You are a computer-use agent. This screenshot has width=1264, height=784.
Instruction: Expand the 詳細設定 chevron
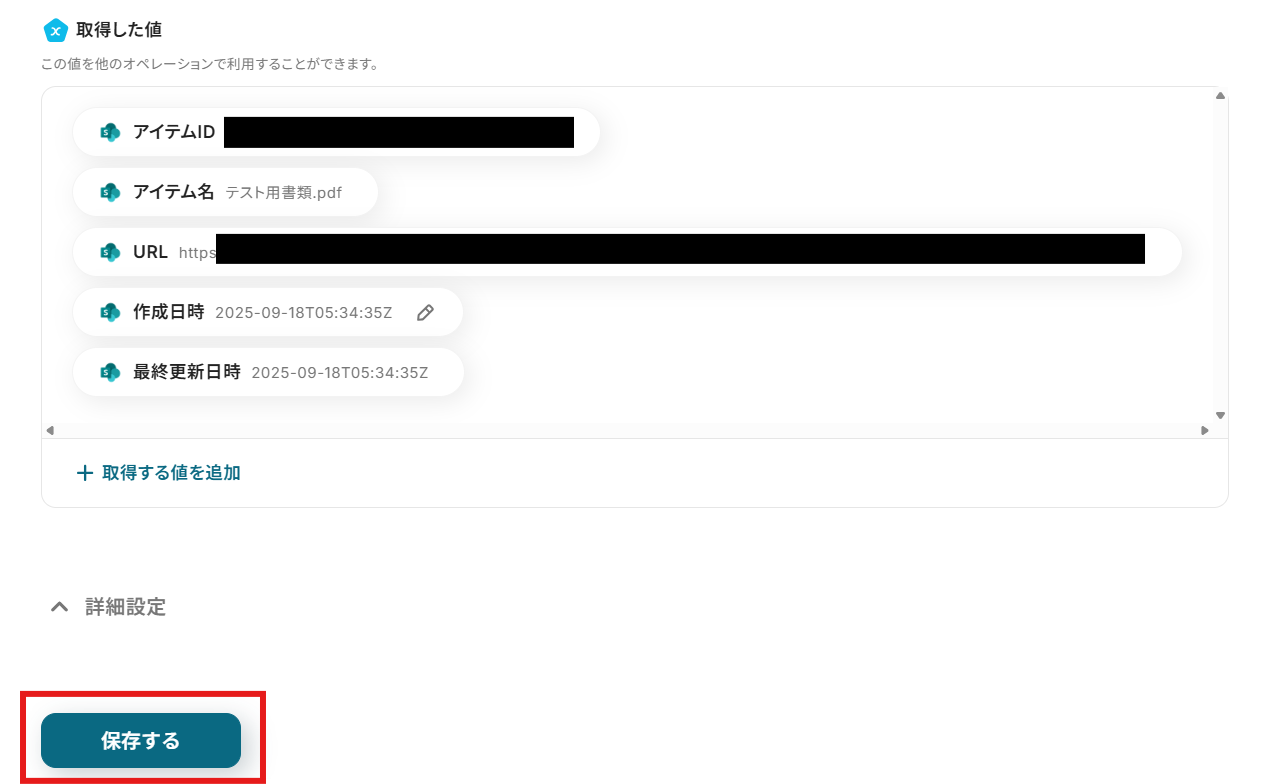(60, 607)
